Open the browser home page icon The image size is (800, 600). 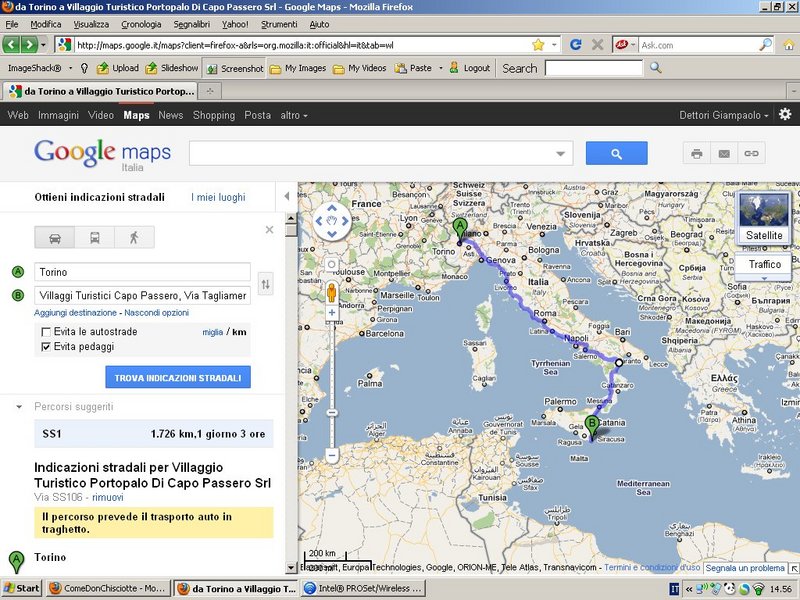coord(789,45)
